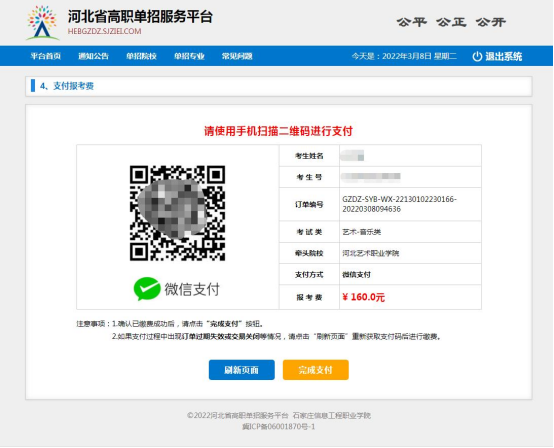This screenshot has width=554, height=448.
Task: Click the 河北省高职单招服务平台 title
Action: point(140,17)
